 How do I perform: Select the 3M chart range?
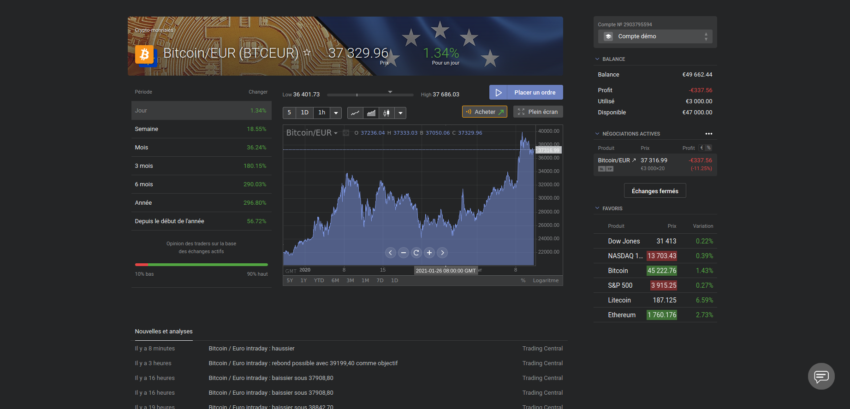(350, 280)
